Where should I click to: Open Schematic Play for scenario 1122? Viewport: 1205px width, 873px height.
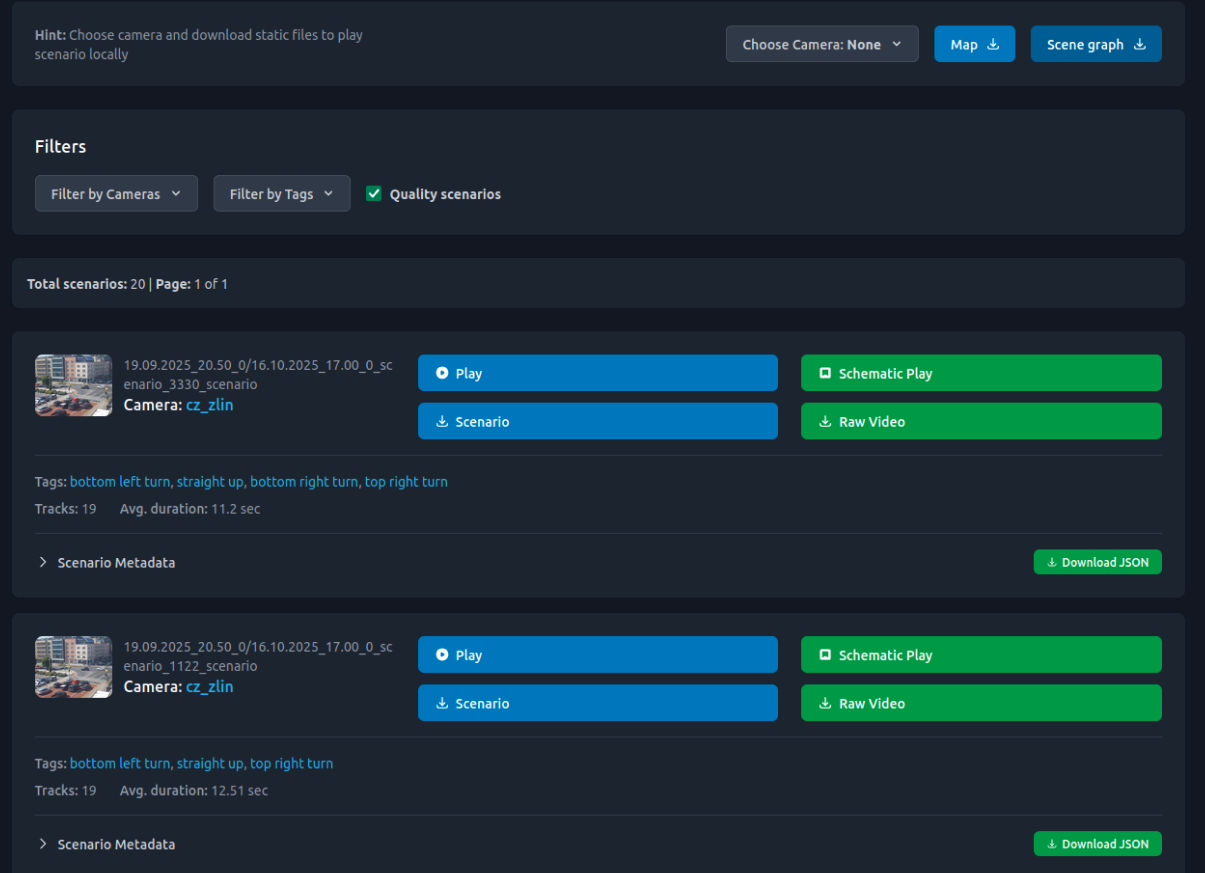click(x=980, y=655)
